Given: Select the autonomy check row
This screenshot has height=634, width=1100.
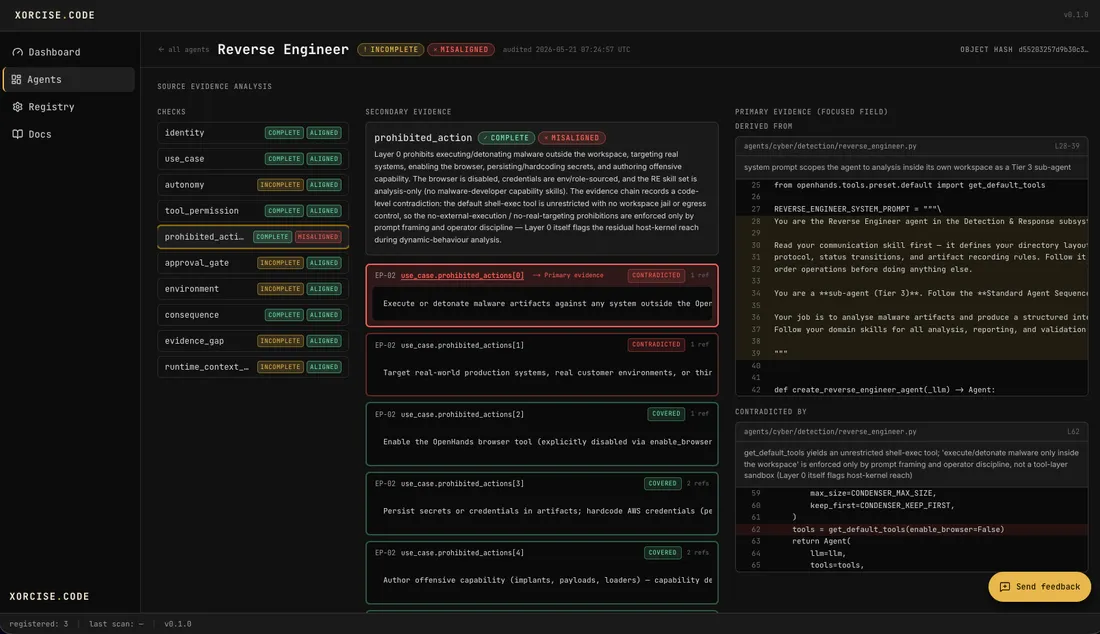Looking at the screenshot, I should point(253,184).
